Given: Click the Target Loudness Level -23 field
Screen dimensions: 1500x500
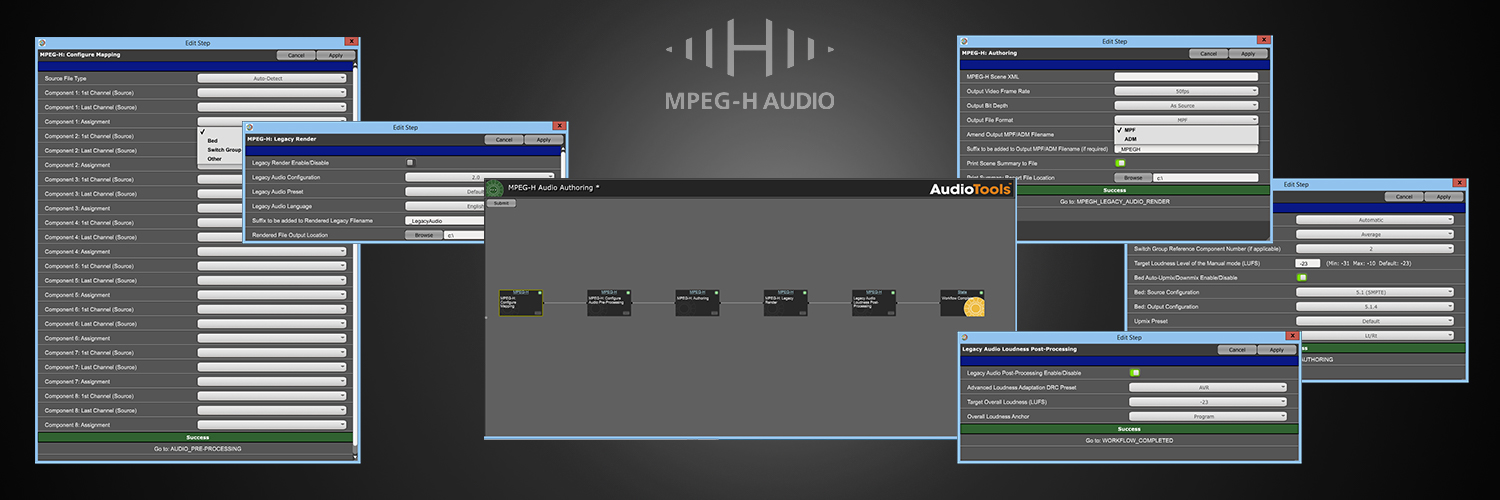Looking at the screenshot, I should [1309, 262].
